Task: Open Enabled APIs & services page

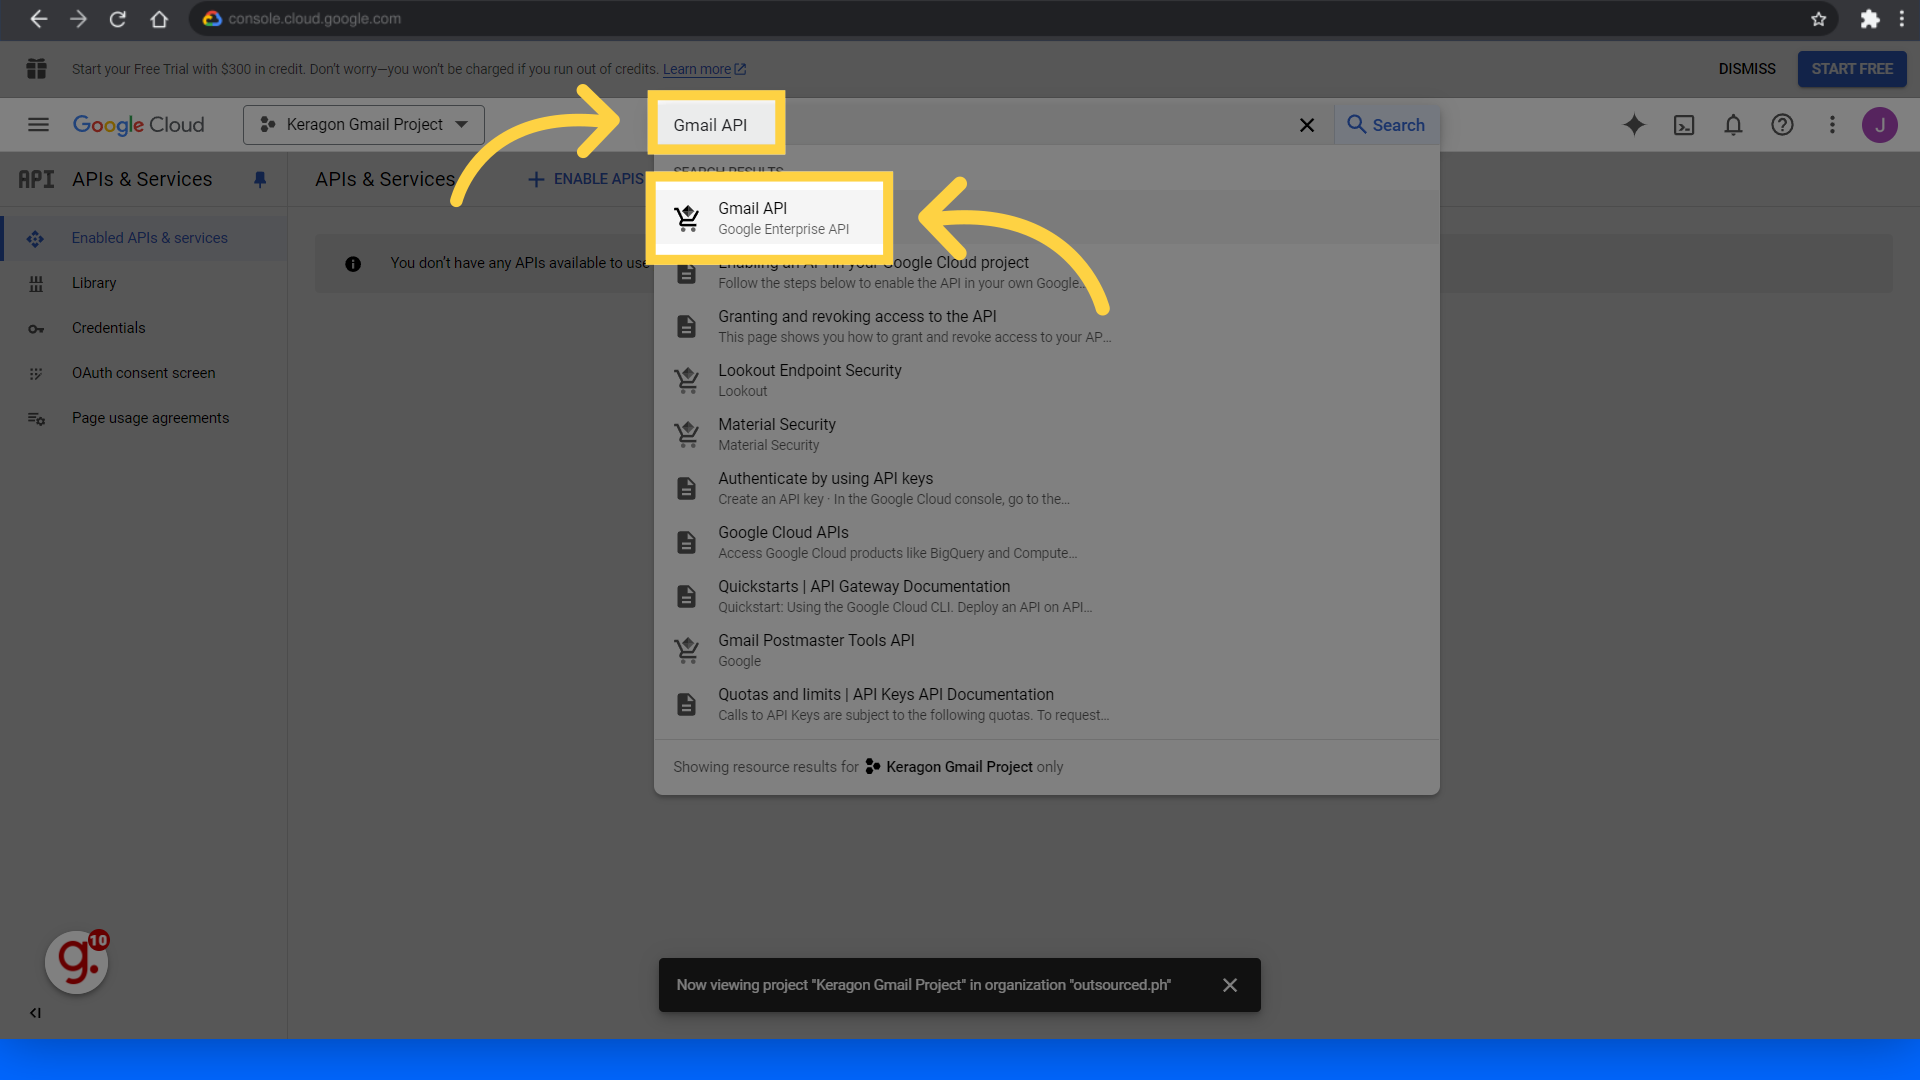Action: pos(144,238)
